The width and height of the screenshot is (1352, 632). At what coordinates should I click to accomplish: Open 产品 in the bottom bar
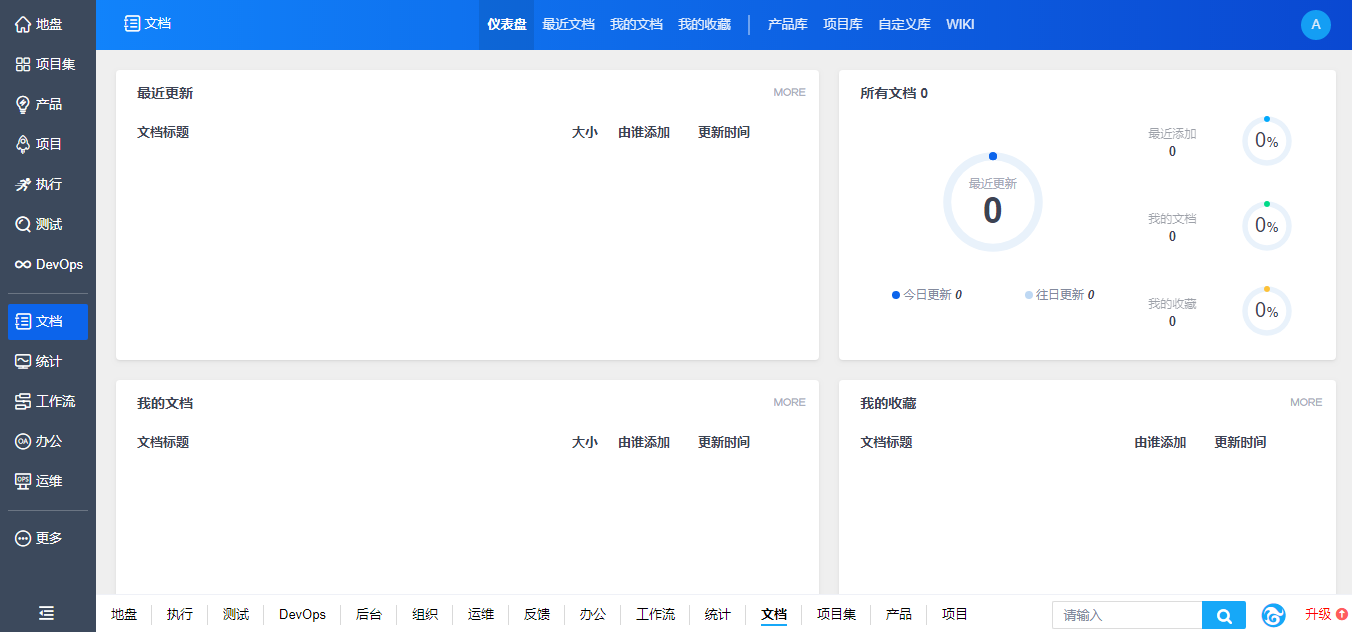click(899, 614)
